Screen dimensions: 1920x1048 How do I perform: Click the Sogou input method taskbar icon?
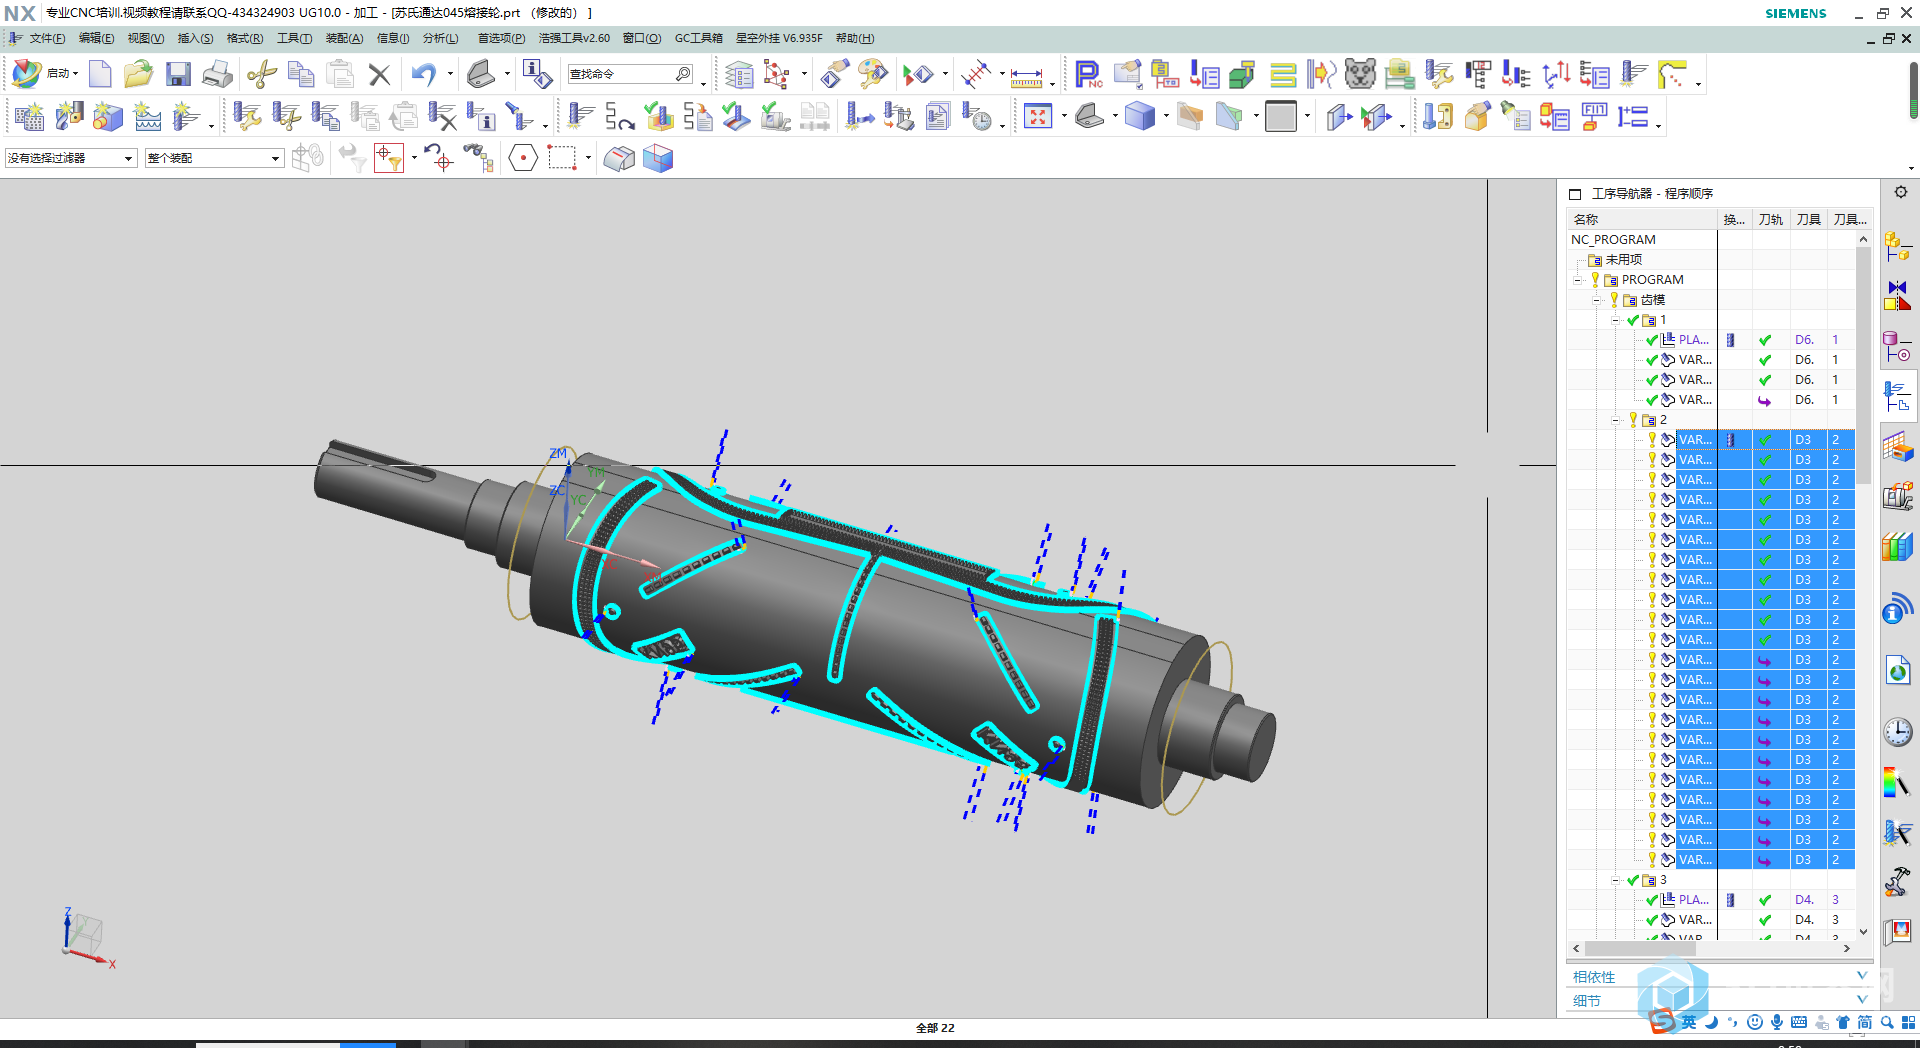[1662, 1022]
